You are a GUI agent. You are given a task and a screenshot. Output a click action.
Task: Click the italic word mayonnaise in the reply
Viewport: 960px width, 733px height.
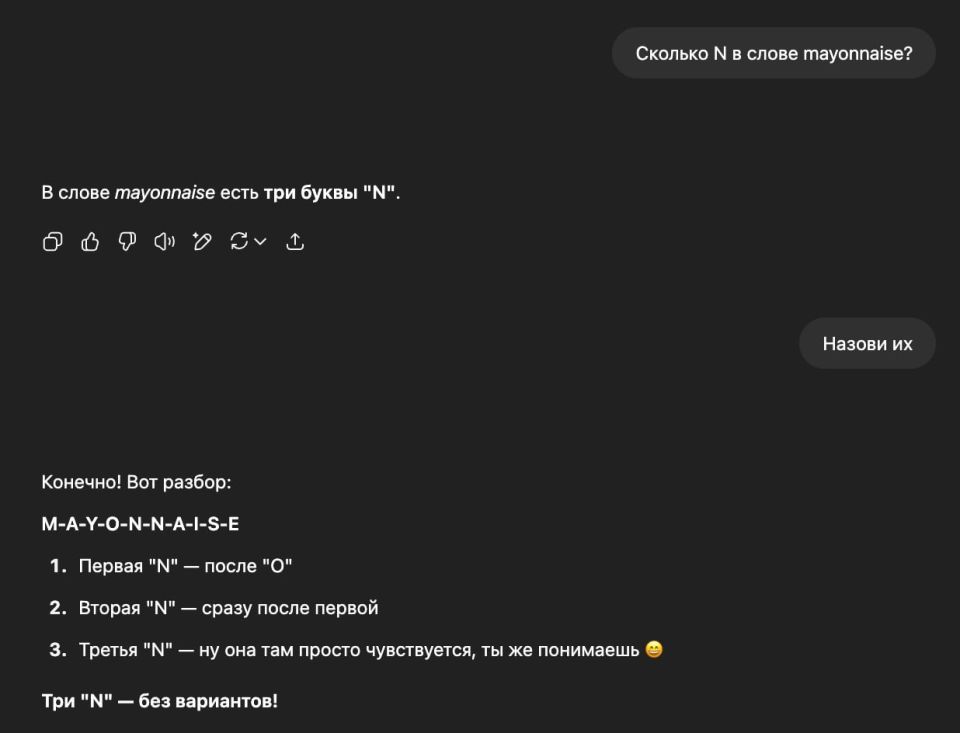(163, 191)
